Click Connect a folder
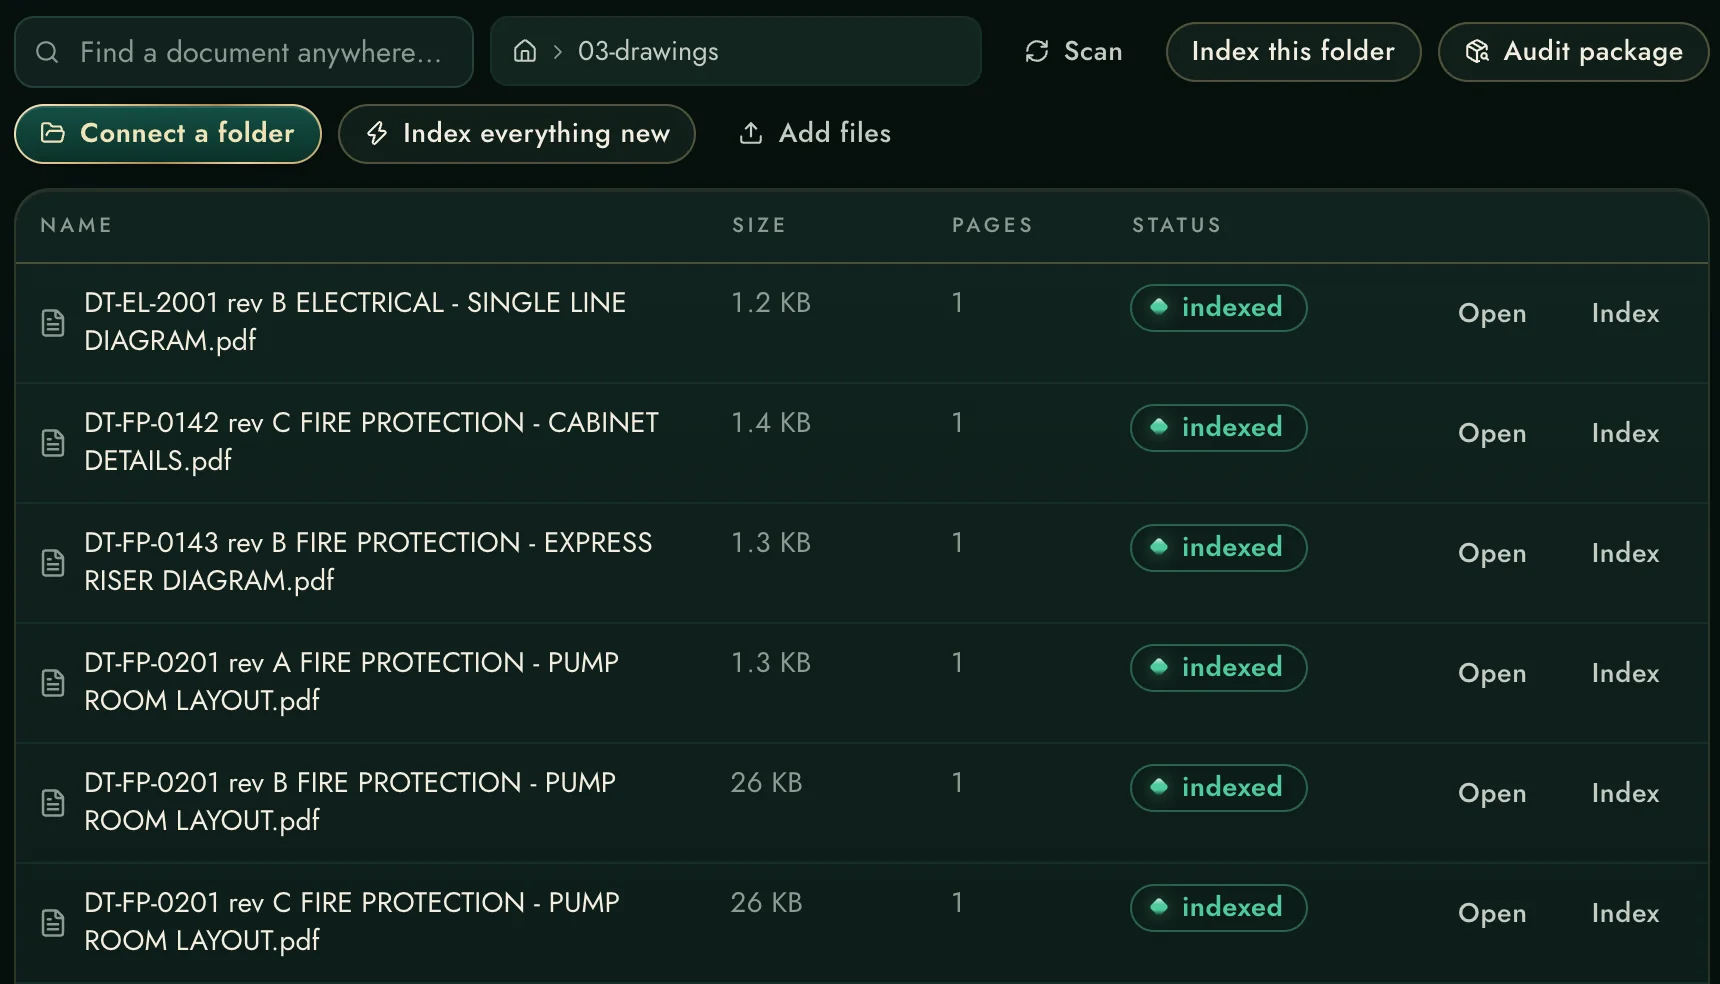 click(x=168, y=133)
